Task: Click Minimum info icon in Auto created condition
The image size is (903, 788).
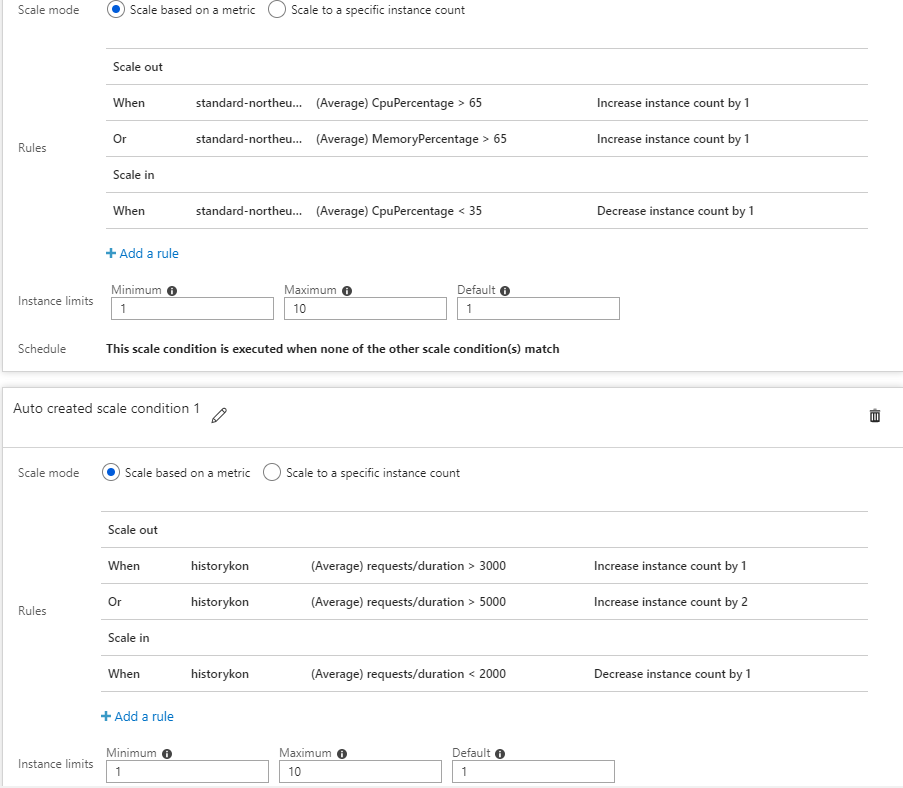Action: tap(167, 754)
